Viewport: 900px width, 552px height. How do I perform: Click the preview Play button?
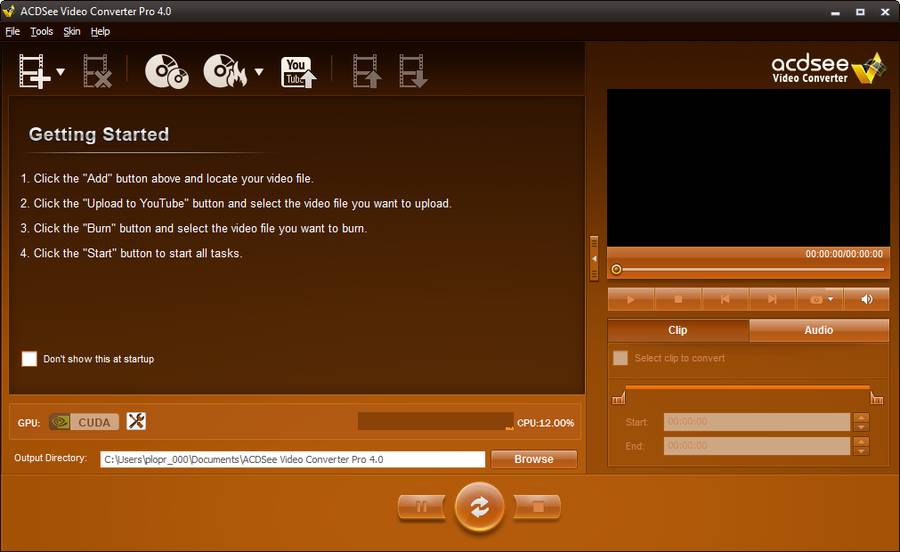click(x=631, y=300)
